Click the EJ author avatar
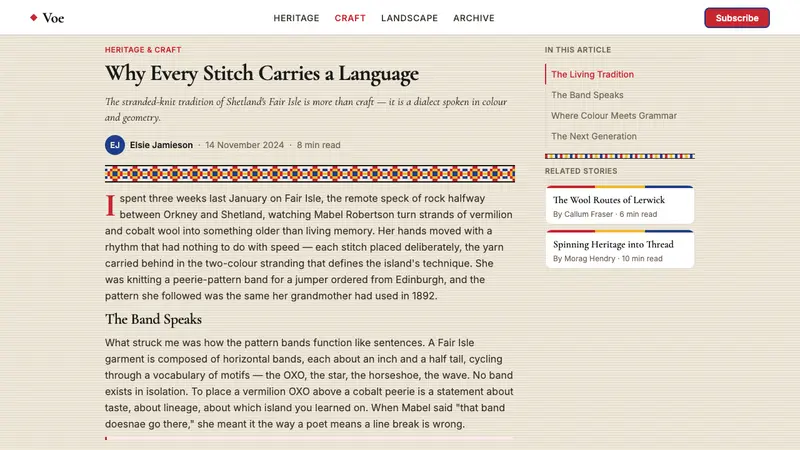The height and width of the screenshot is (450, 800). tap(115, 145)
